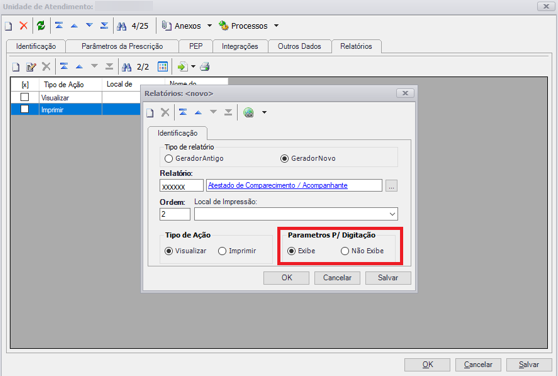Screen dimensions: 558x376
Task: Go to next row in grid toolbar
Action: coord(94,66)
